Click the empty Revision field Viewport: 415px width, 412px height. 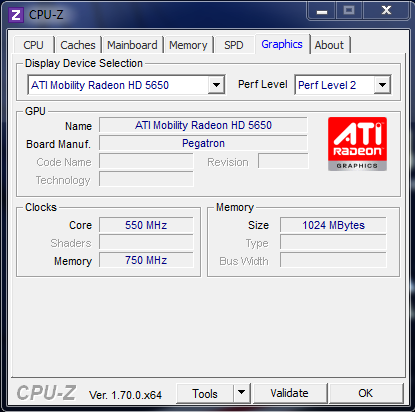coord(283,161)
